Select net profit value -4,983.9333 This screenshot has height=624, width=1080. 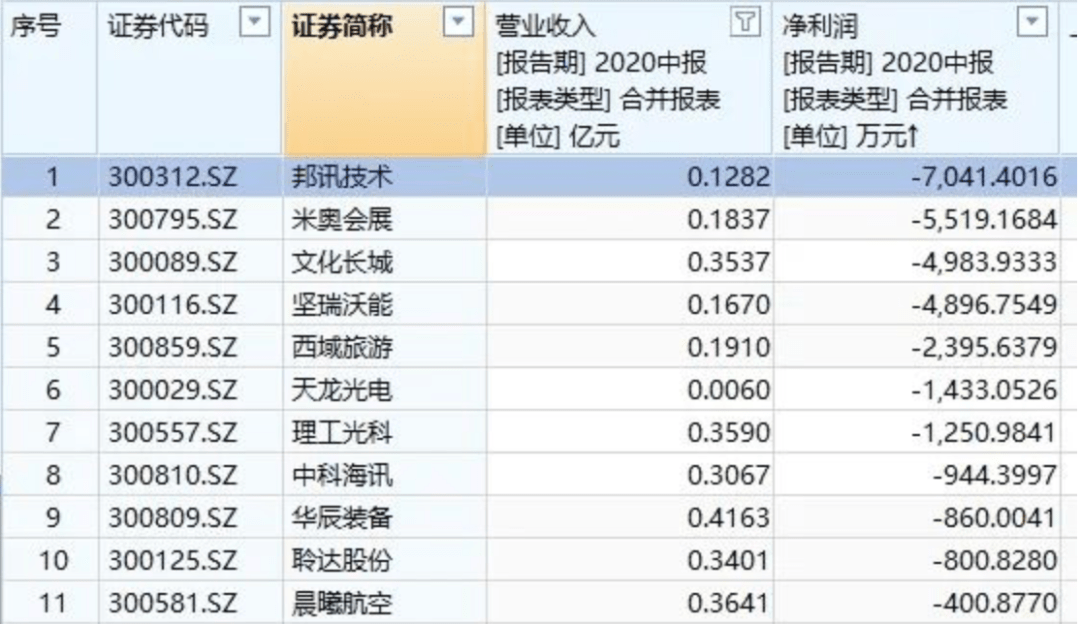click(x=984, y=262)
